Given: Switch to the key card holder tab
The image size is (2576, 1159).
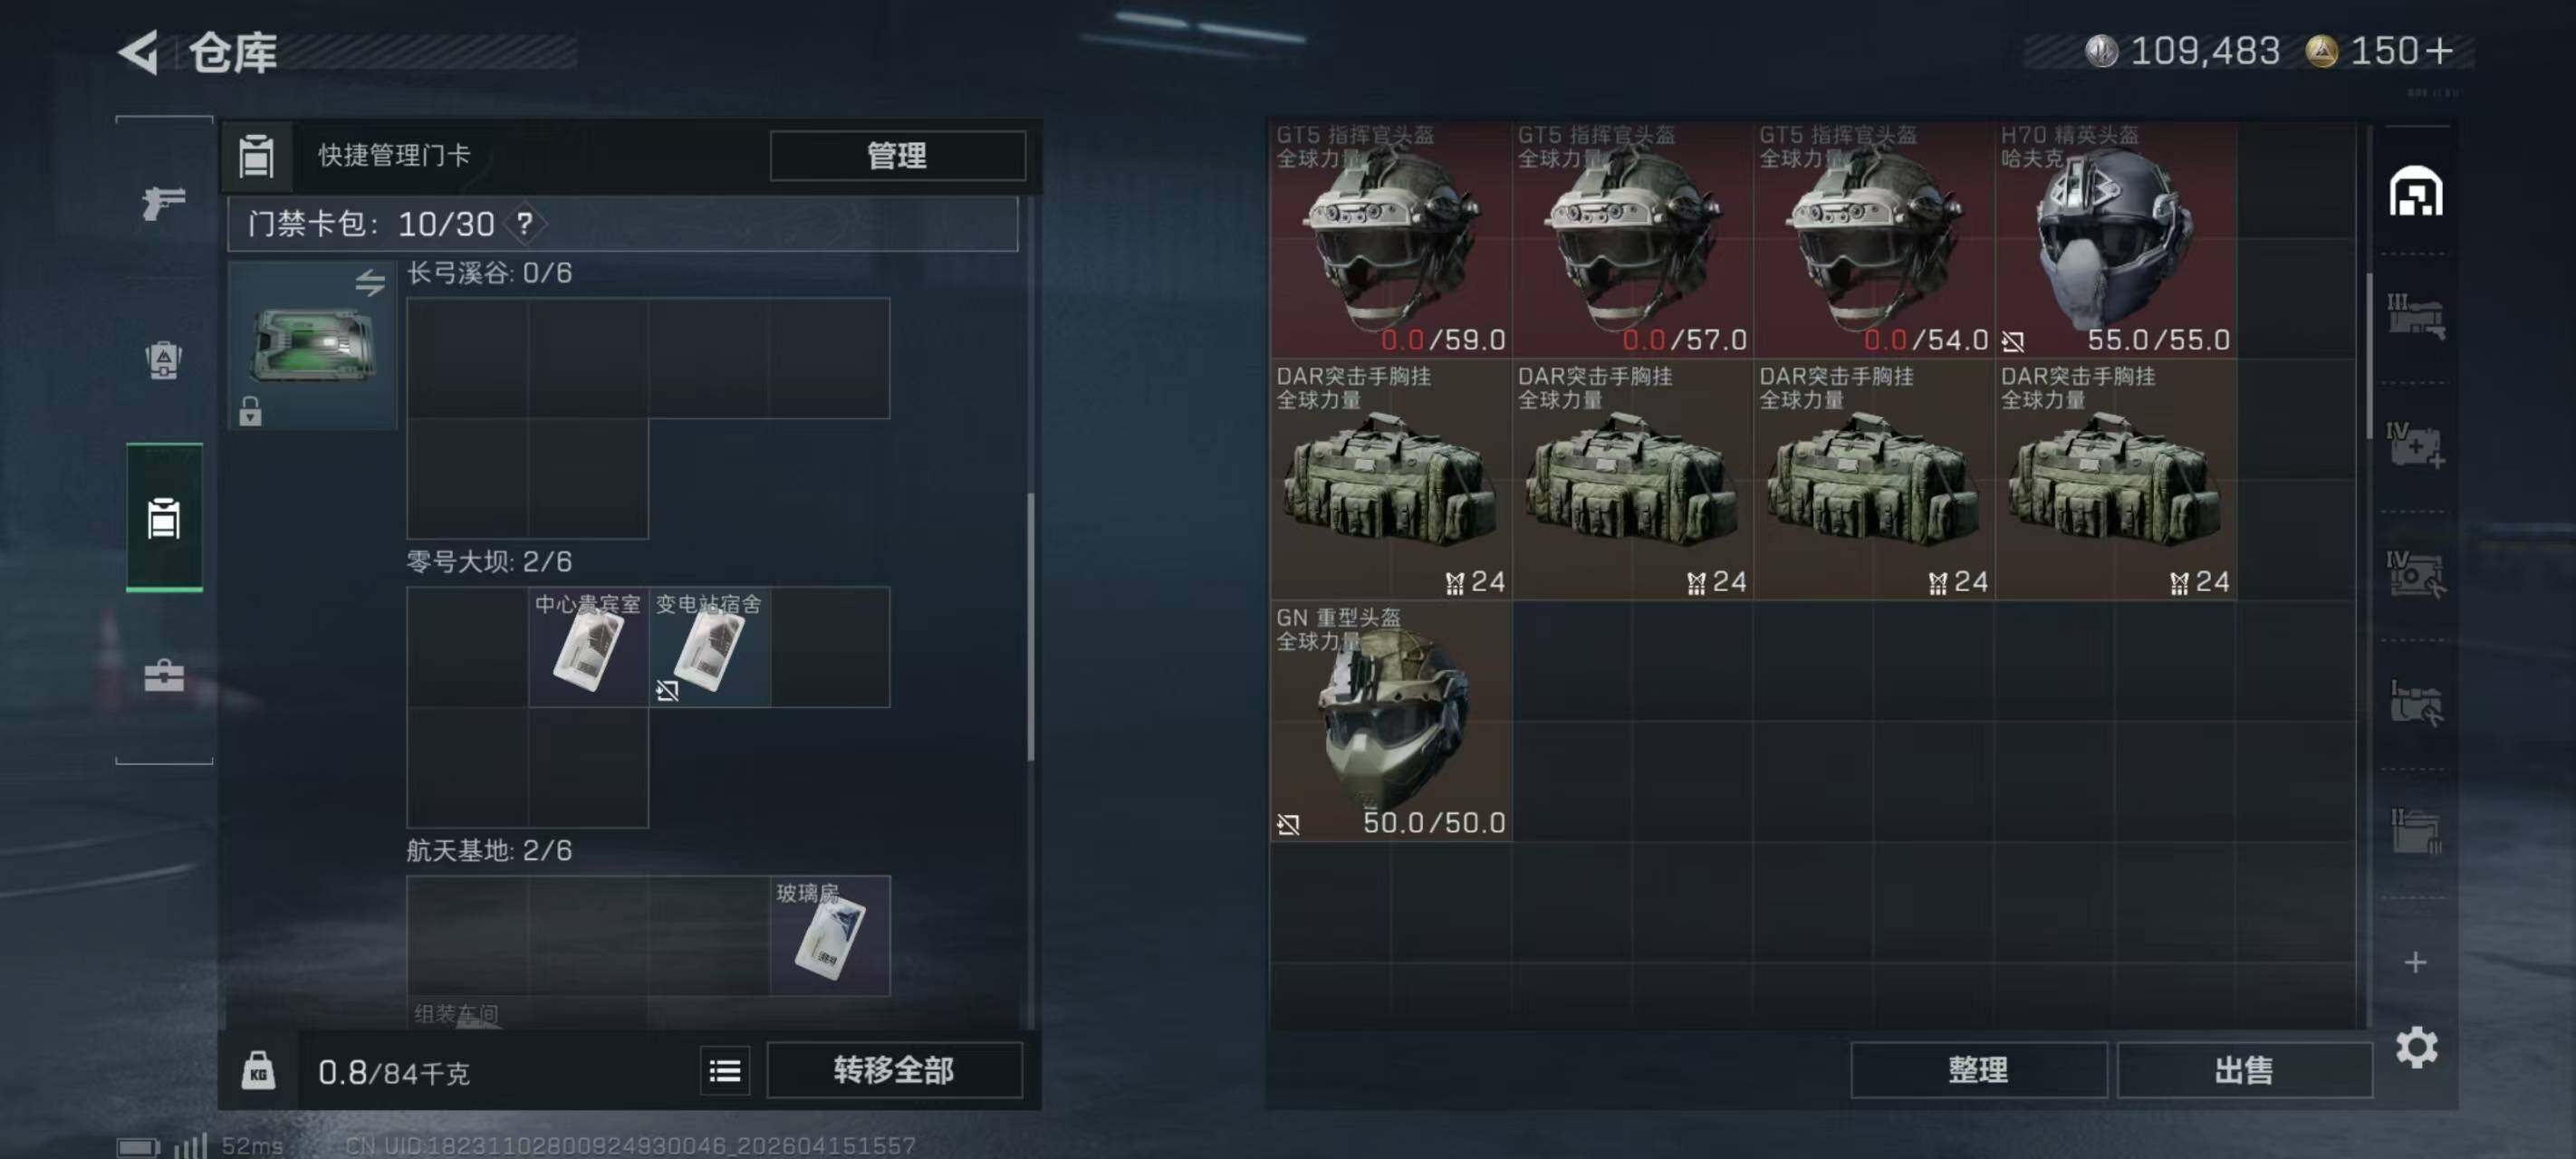Looking at the screenshot, I should pyautogui.click(x=164, y=518).
